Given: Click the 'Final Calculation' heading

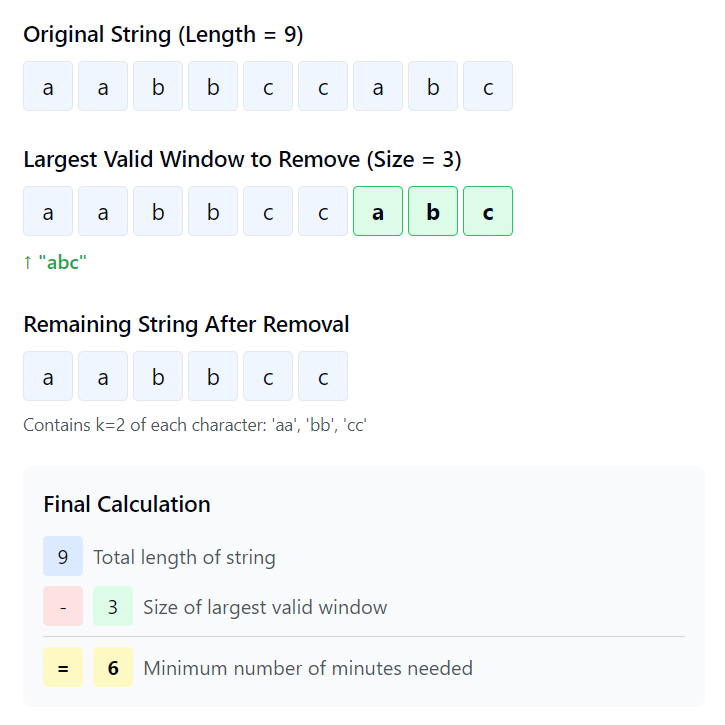Looking at the screenshot, I should coord(127,504).
